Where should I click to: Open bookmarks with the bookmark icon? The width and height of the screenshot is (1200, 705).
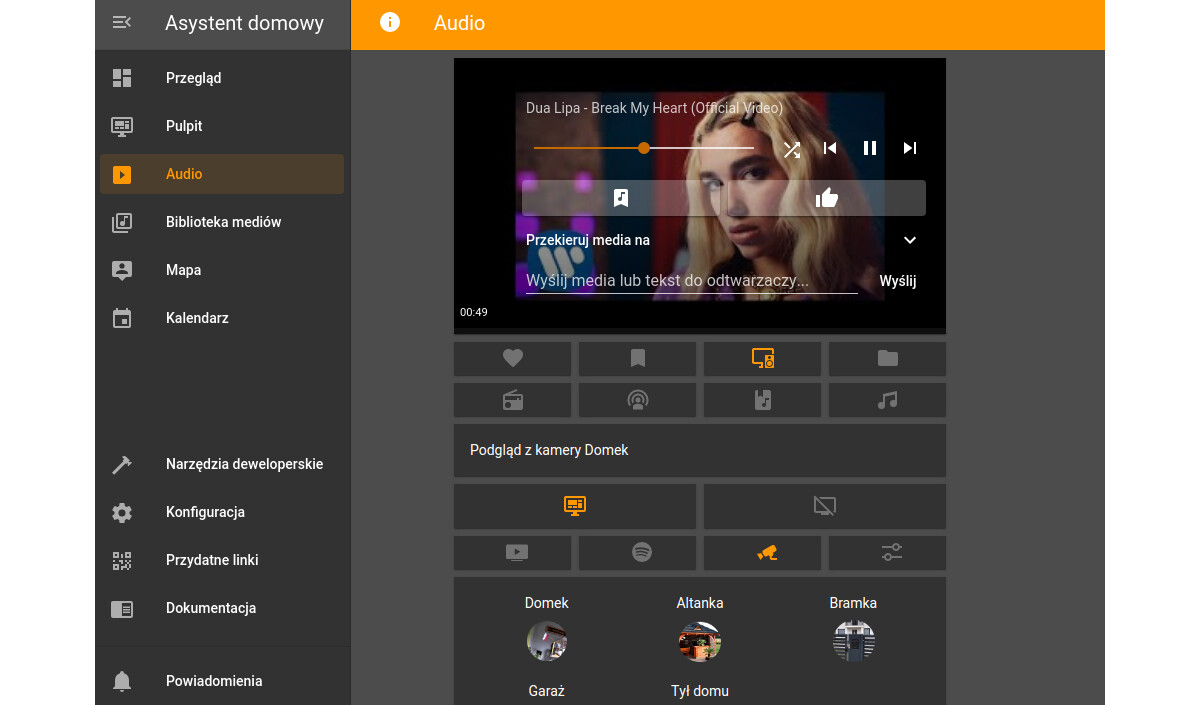pyautogui.click(x=638, y=358)
